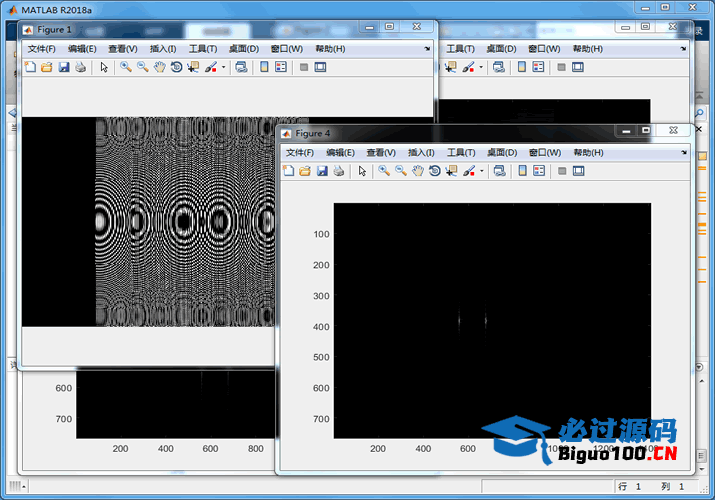
Task: Click dock arrow in Figure 1 menu bar
Action: tap(427, 49)
